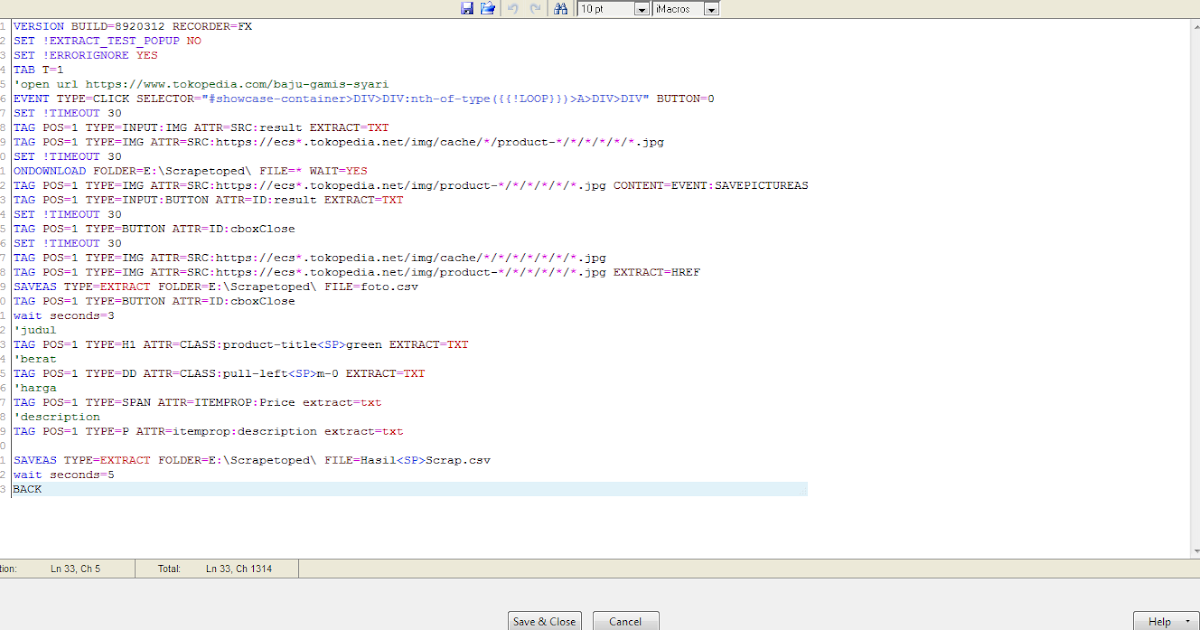Click the 'wait seconds=5' code line

[63, 474]
